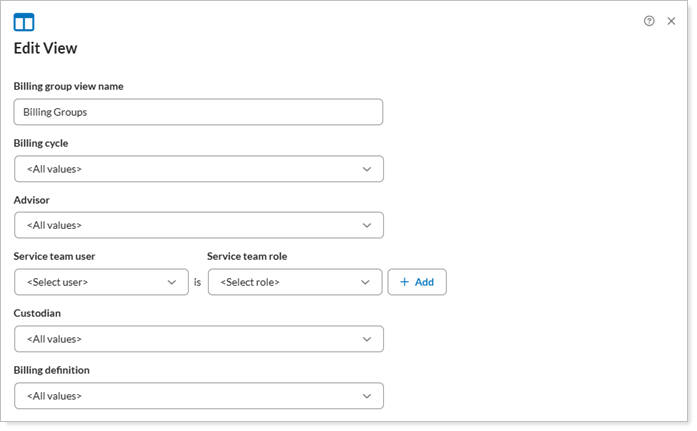The image size is (697, 431).
Task: Focus the Billing group view name field
Action: [199, 112]
